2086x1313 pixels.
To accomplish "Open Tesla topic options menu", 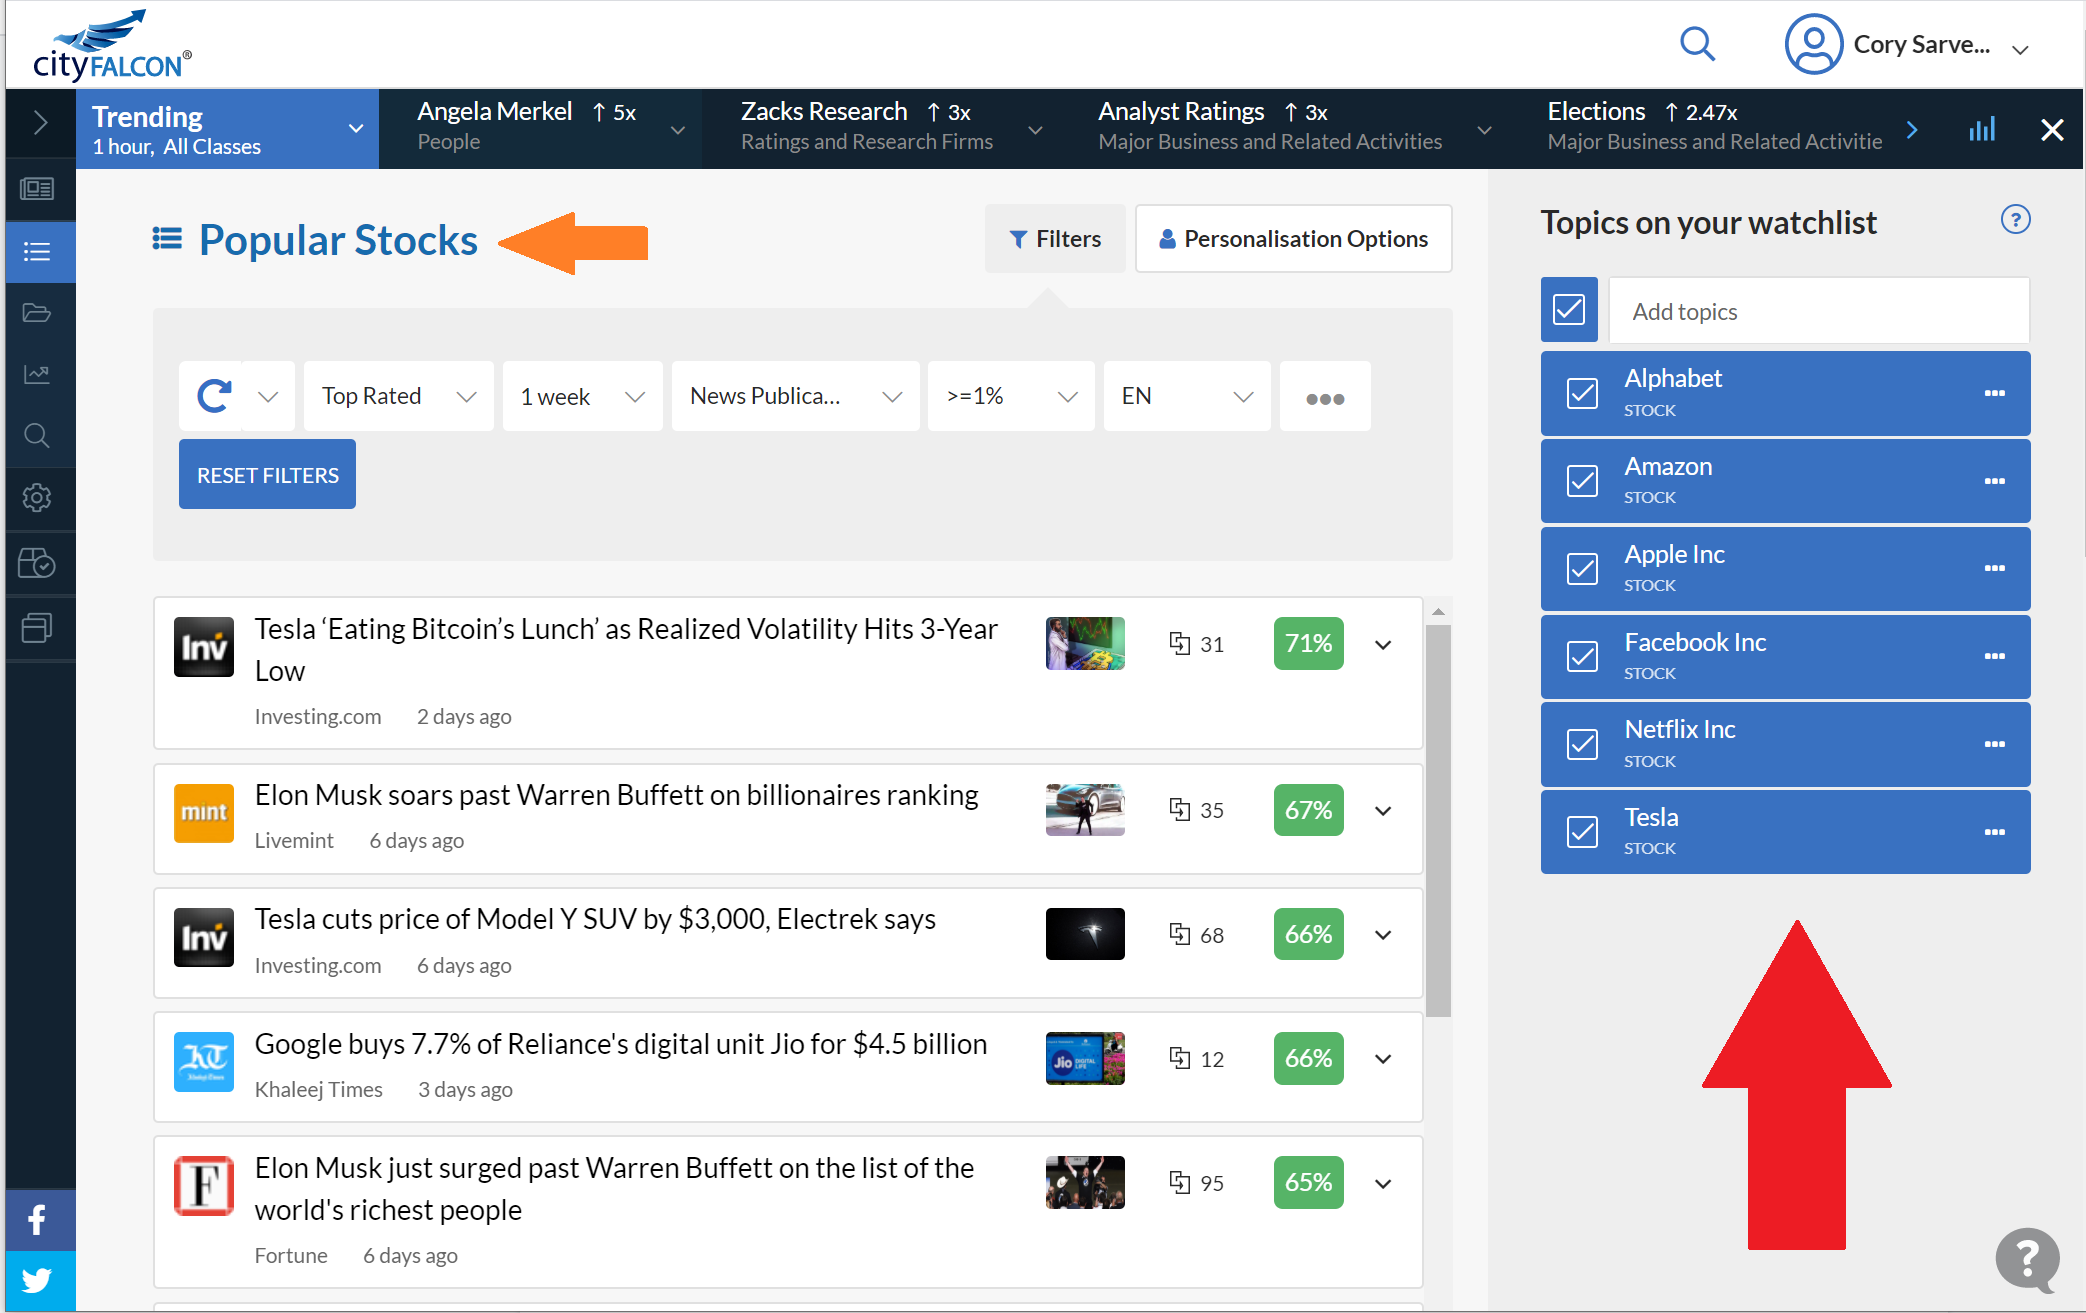I will pyautogui.click(x=1994, y=832).
